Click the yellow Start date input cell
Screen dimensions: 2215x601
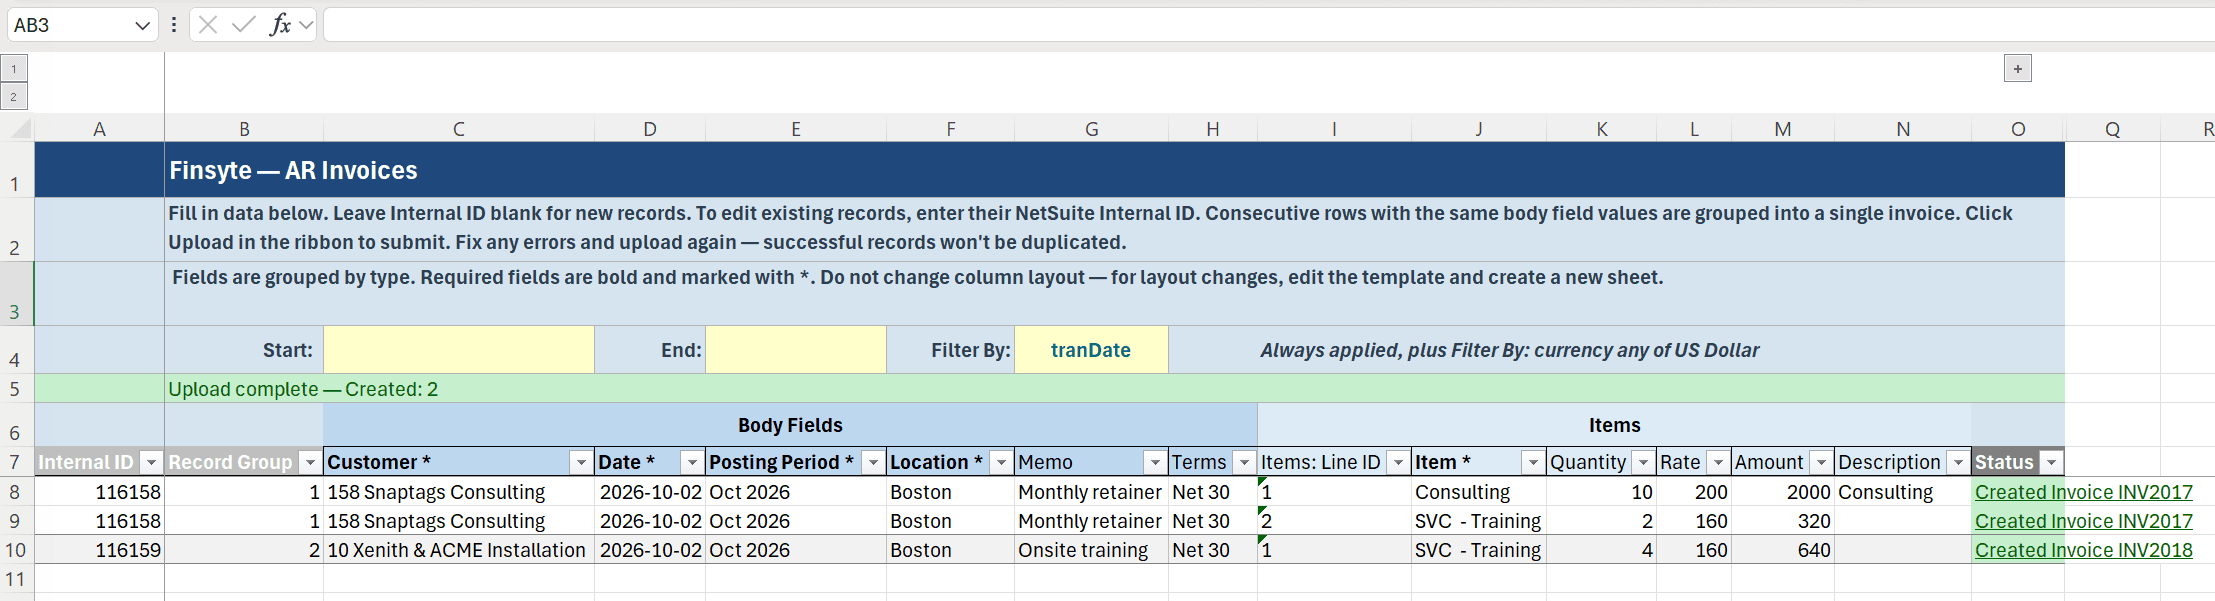pyautogui.click(x=459, y=350)
